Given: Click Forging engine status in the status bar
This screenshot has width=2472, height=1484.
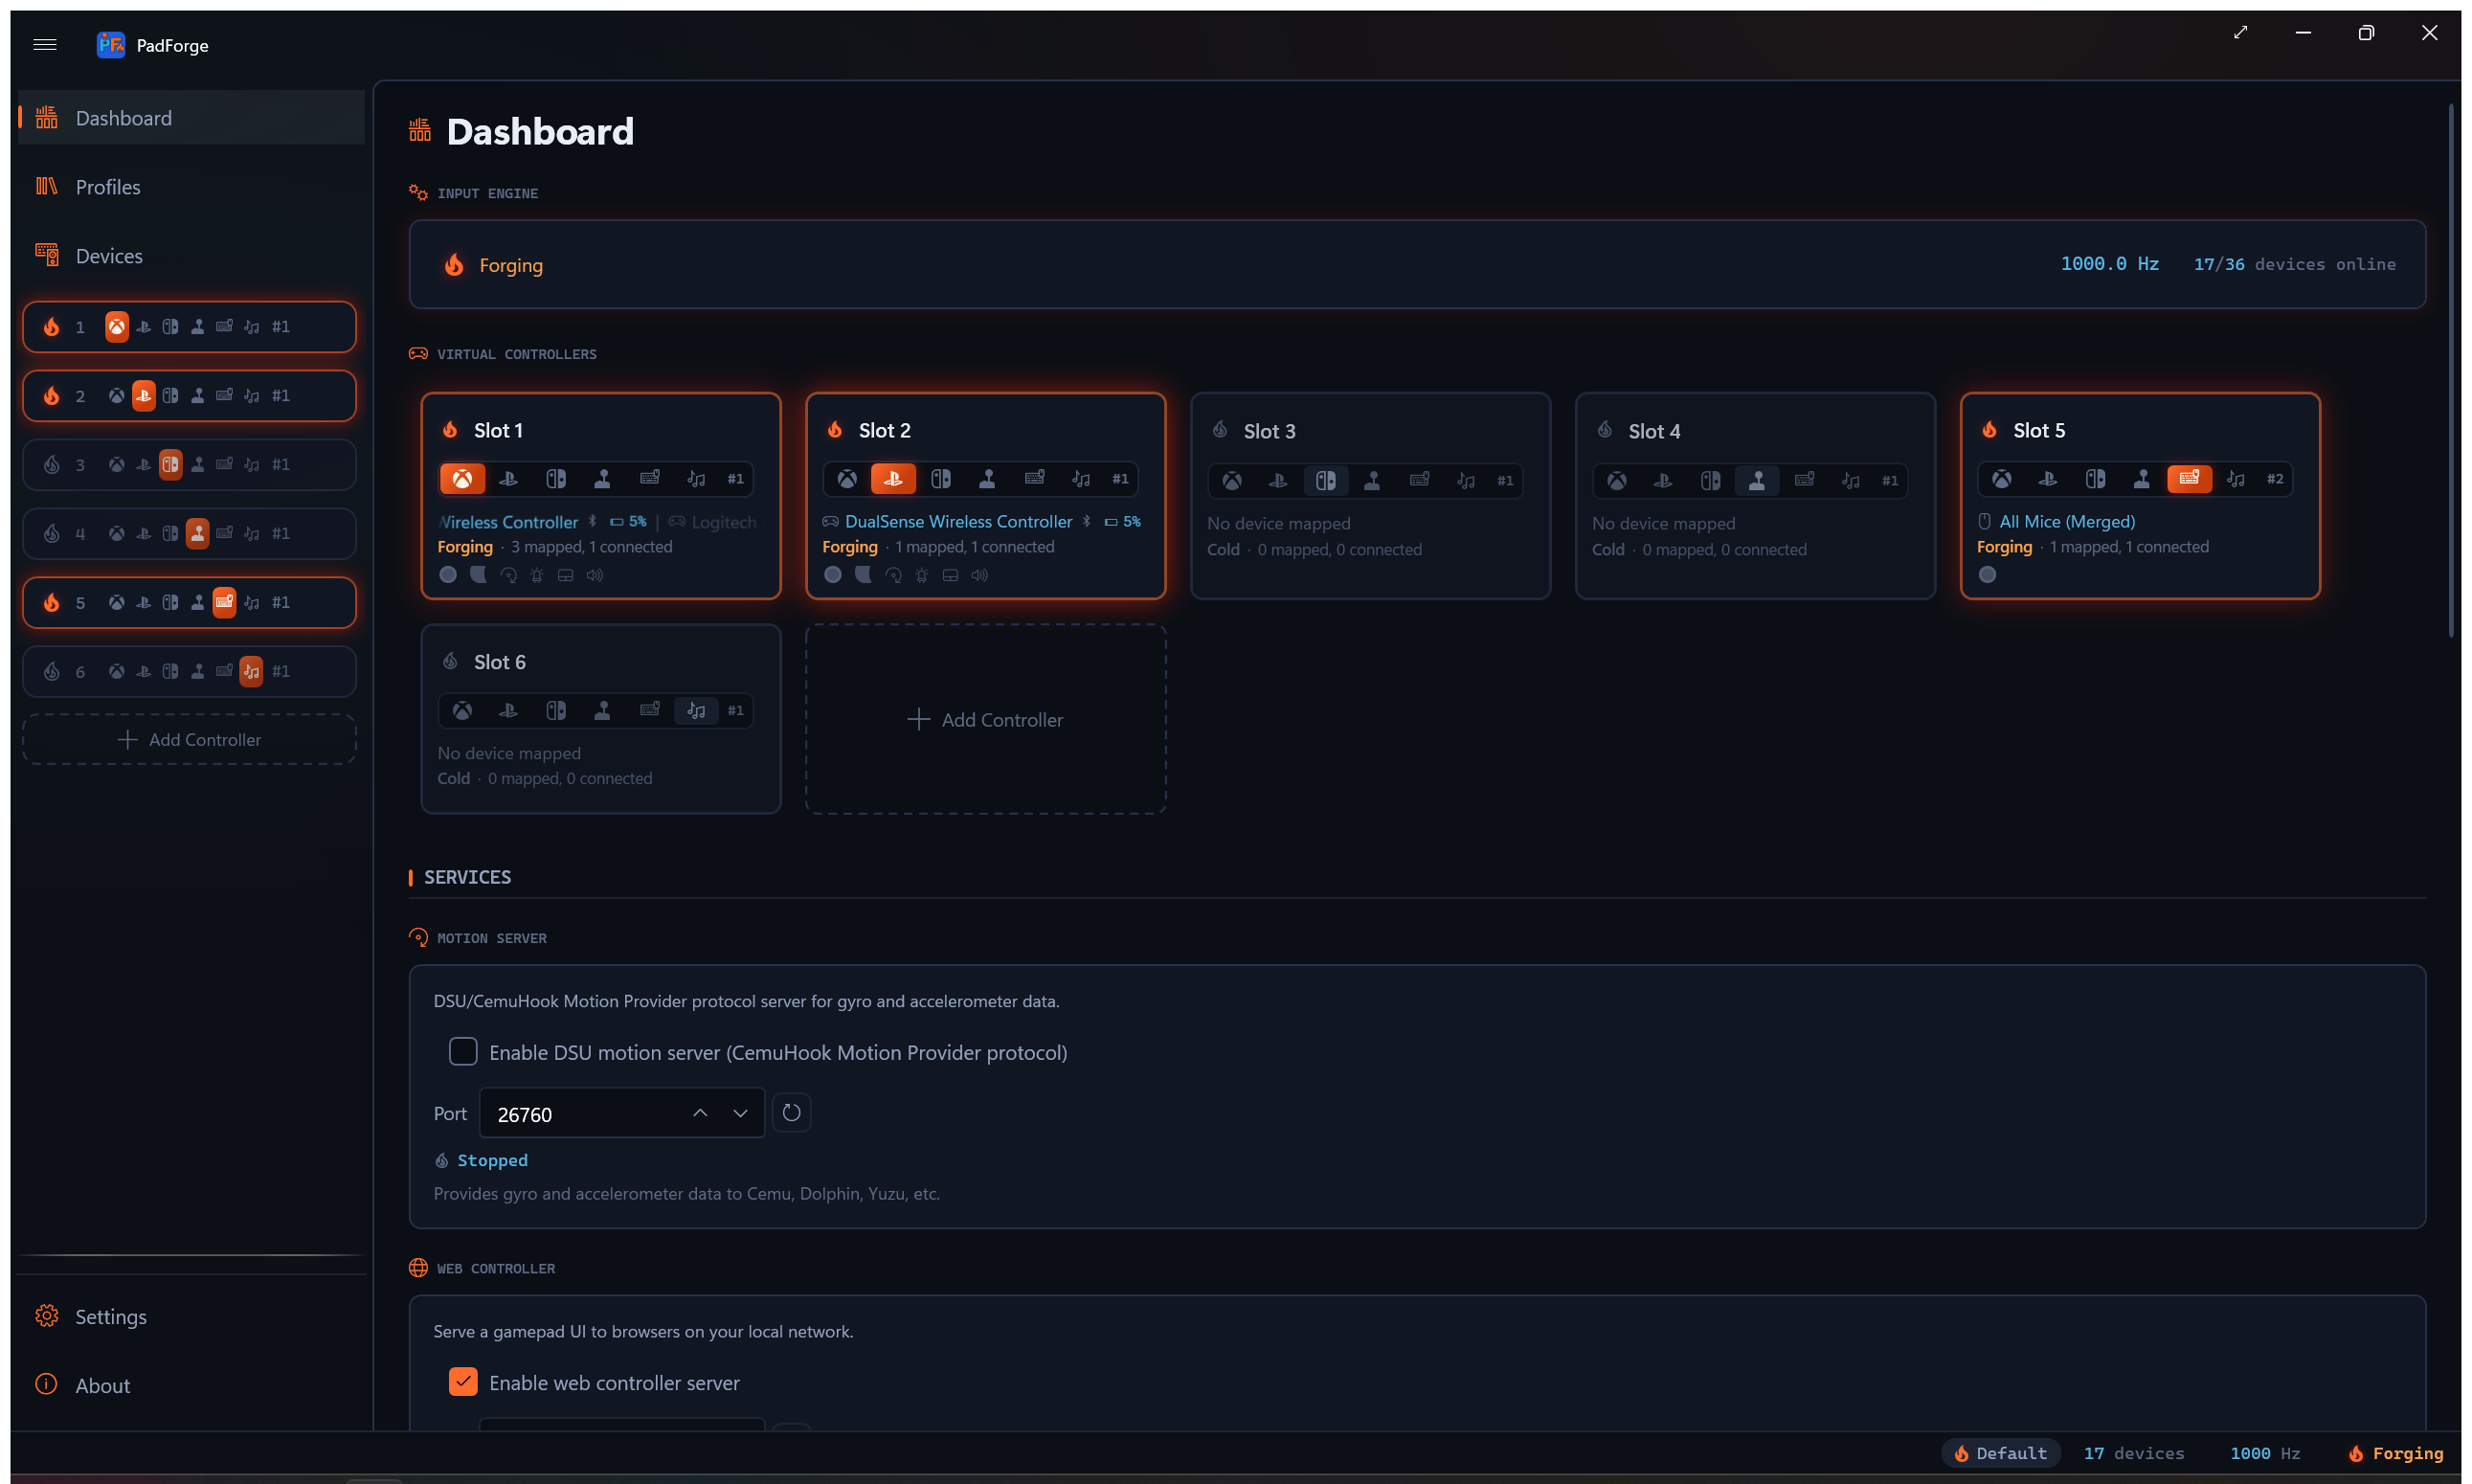Looking at the screenshot, I should [2397, 1454].
